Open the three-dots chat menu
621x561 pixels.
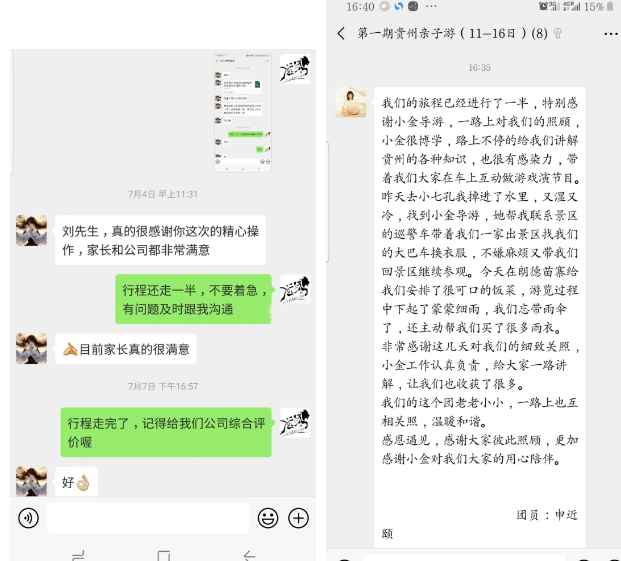[x=611, y=34]
